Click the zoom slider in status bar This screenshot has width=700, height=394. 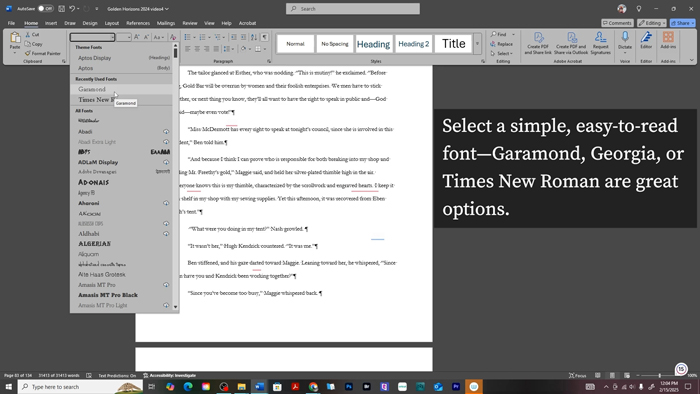[x=660, y=376]
